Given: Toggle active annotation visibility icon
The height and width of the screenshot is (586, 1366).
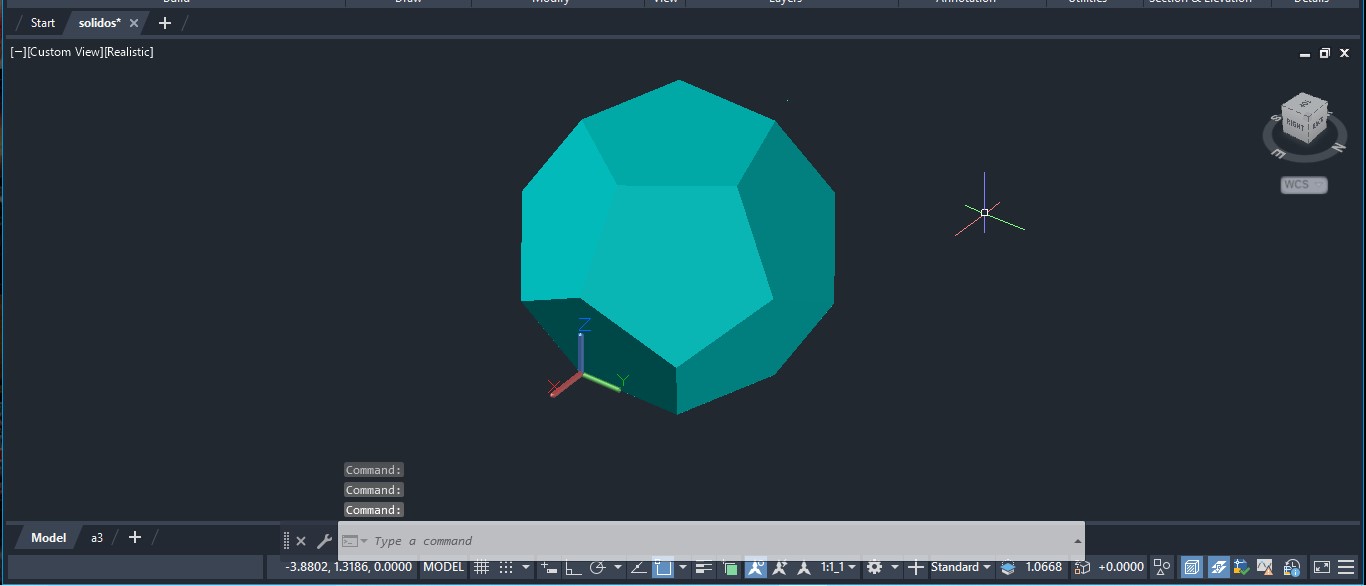Looking at the screenshot, I should (x=755, y=567).
